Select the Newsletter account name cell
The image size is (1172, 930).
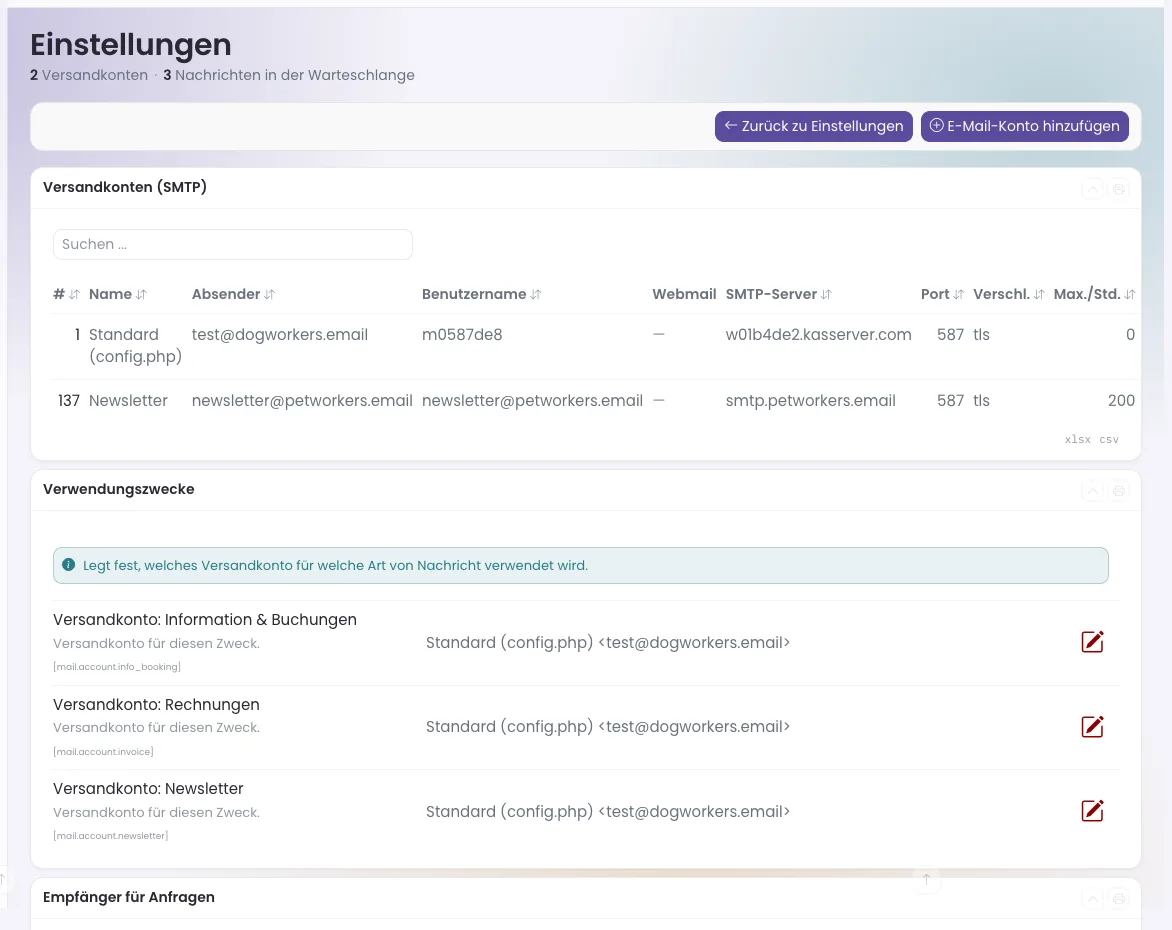(x=128, y=401)
